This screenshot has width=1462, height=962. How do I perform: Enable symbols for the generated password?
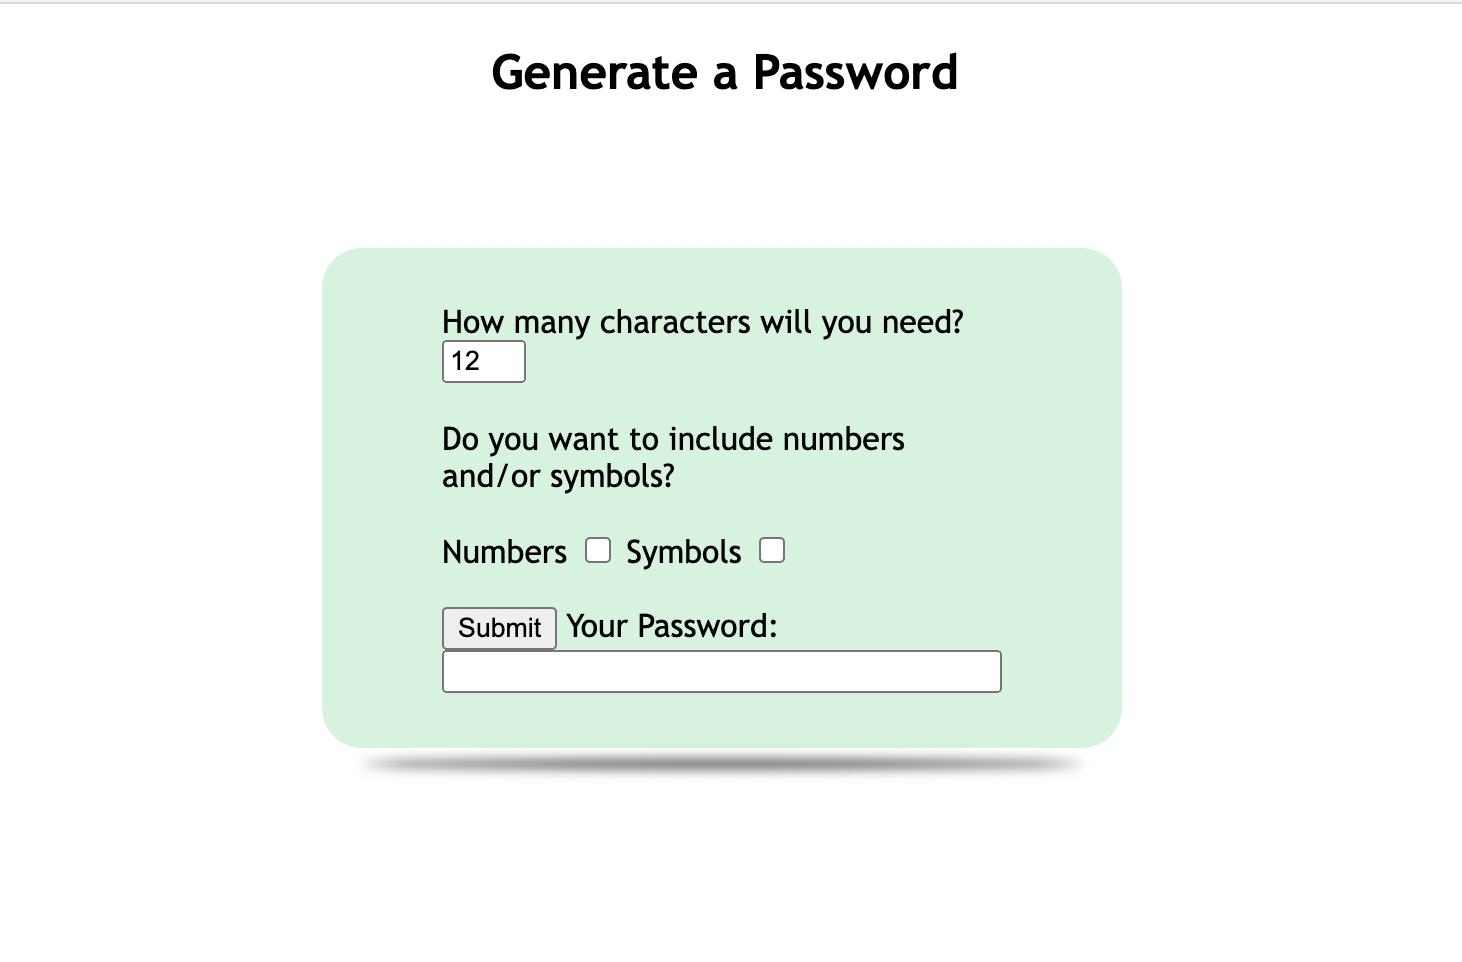click(x=772, y=550)
